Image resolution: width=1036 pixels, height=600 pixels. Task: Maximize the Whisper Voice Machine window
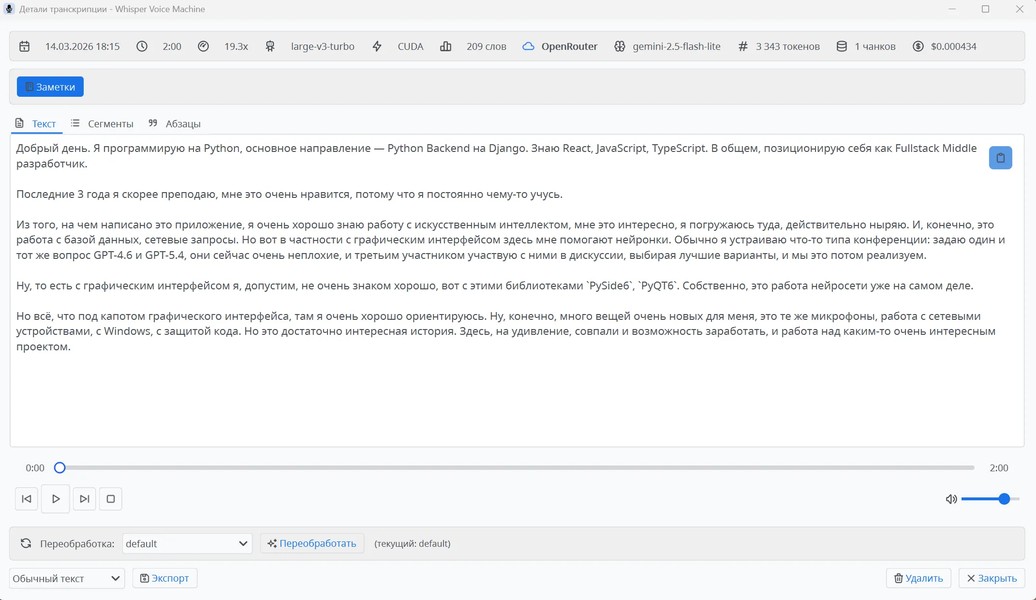click(985, 9)
